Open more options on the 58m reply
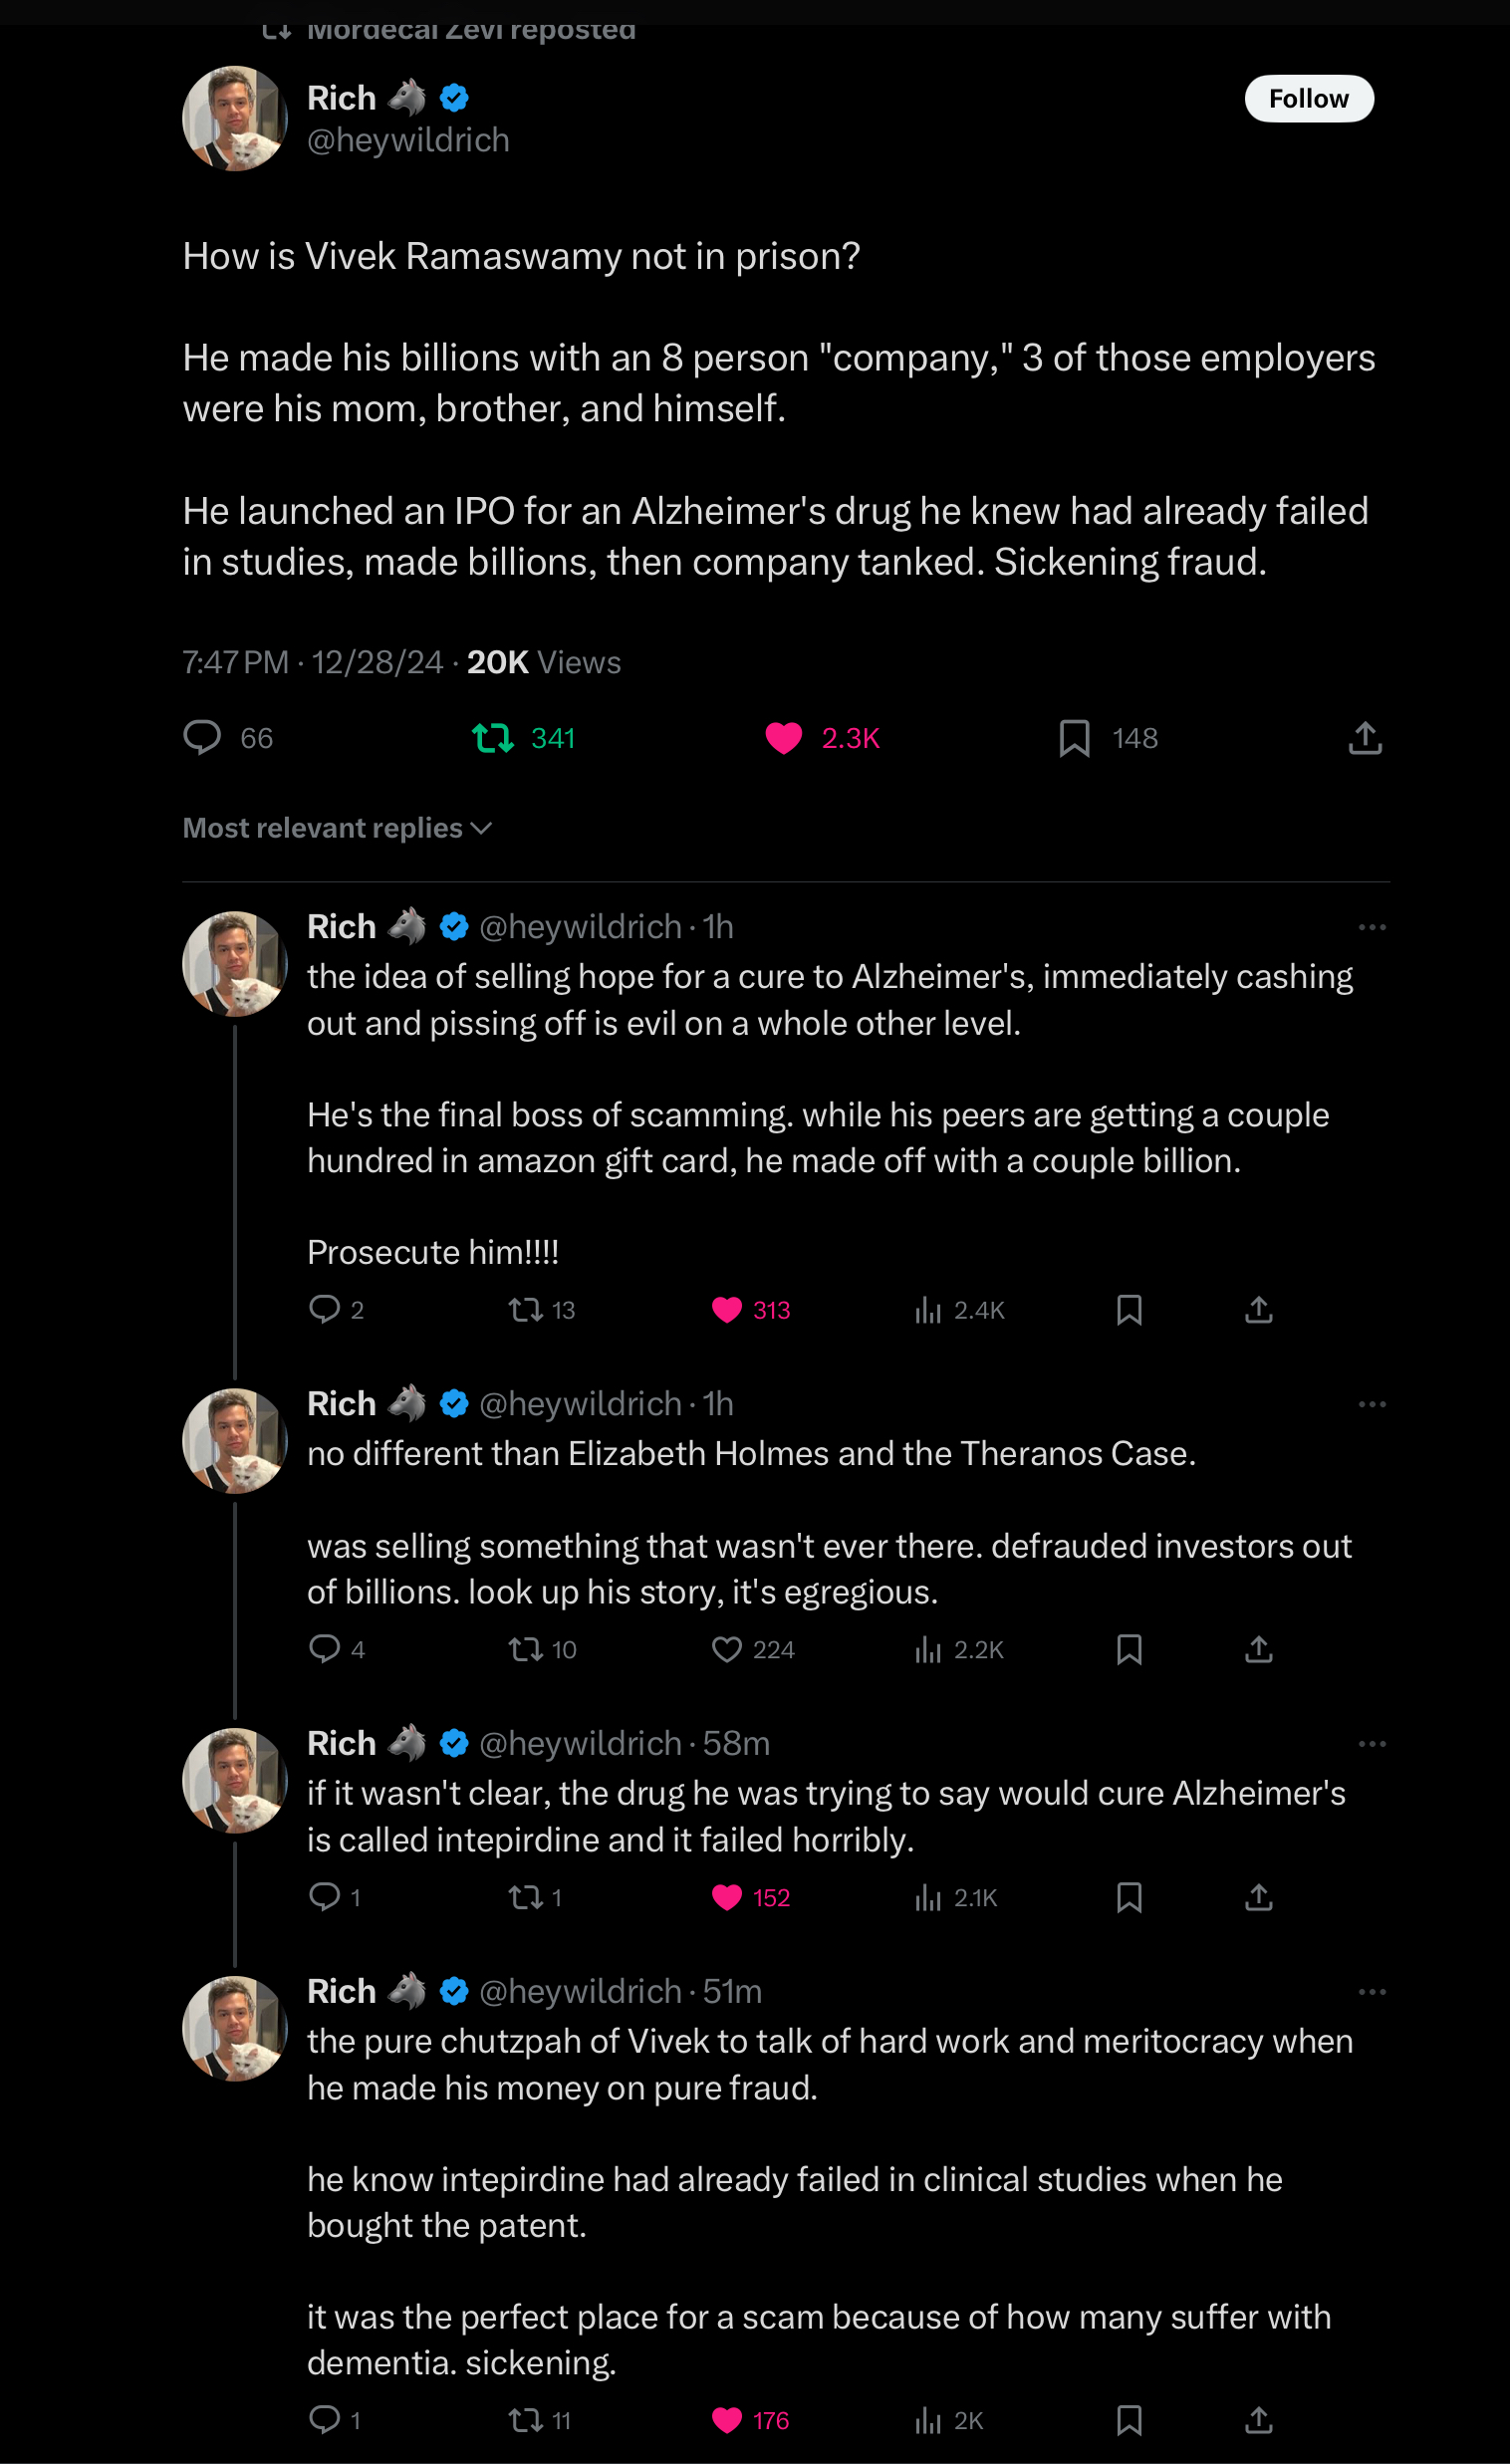The image size is (1510, 2464). (x=1372, y=1744)
